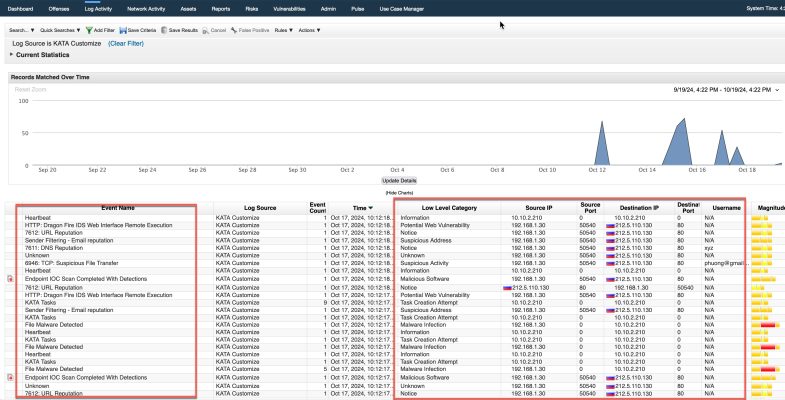Click Reset Zoom on the chart
Screen dimensions: 785x400
coord(31,90)
